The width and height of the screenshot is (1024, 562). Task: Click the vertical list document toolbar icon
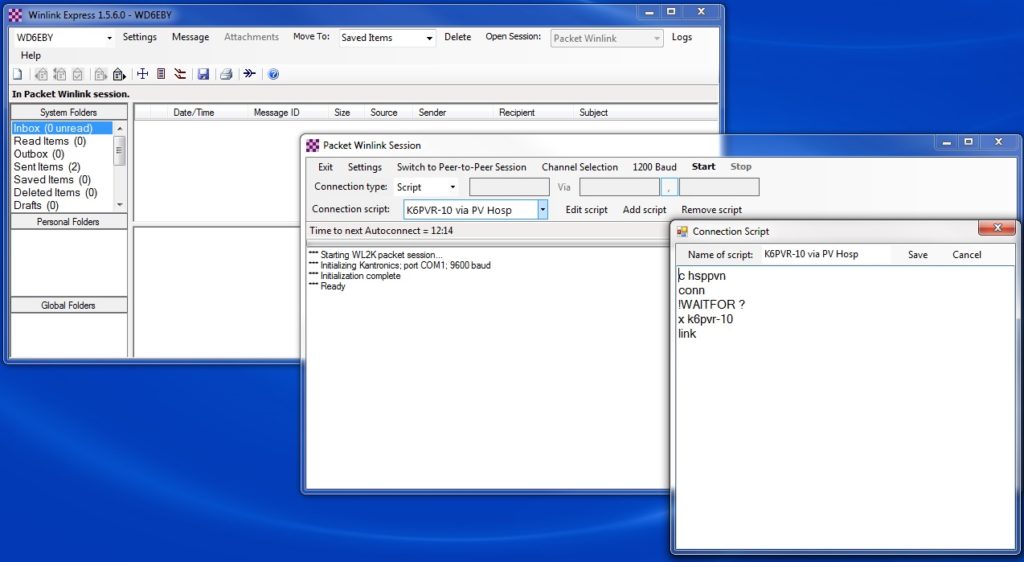coord(161,74)
